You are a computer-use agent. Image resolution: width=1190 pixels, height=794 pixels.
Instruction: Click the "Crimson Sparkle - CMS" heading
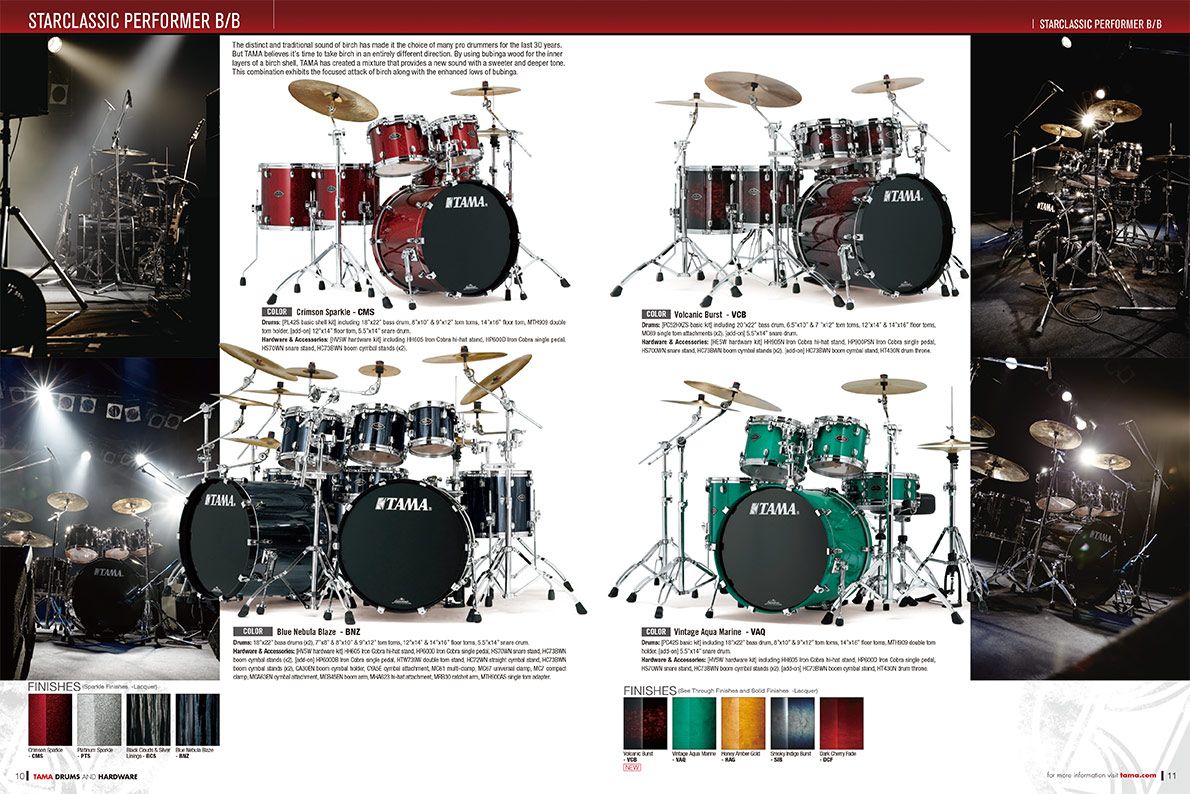point(335,312)
